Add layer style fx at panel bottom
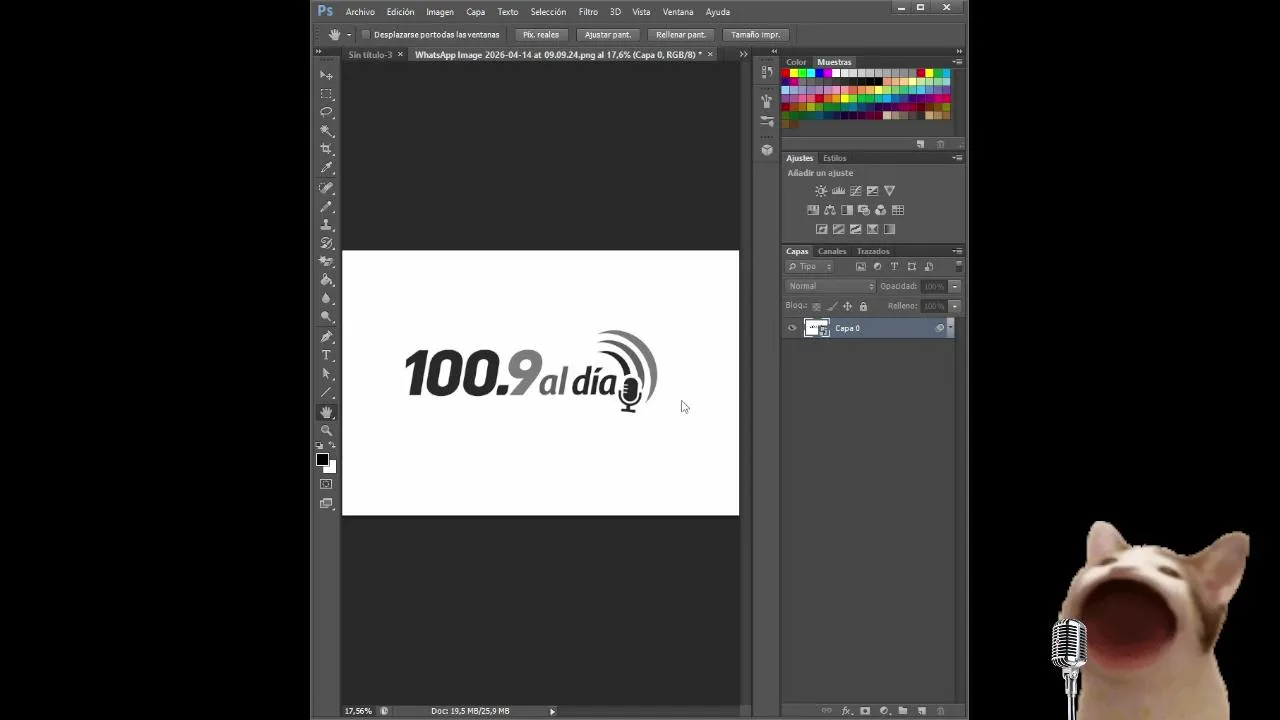 pos(846,711)
